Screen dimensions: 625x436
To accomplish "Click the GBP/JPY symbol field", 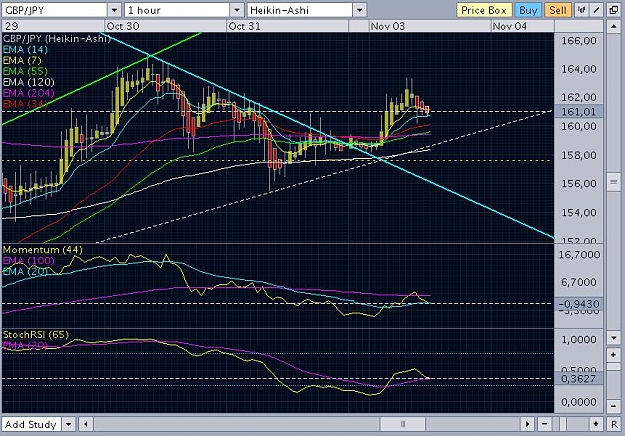I will tap(55, 10).
